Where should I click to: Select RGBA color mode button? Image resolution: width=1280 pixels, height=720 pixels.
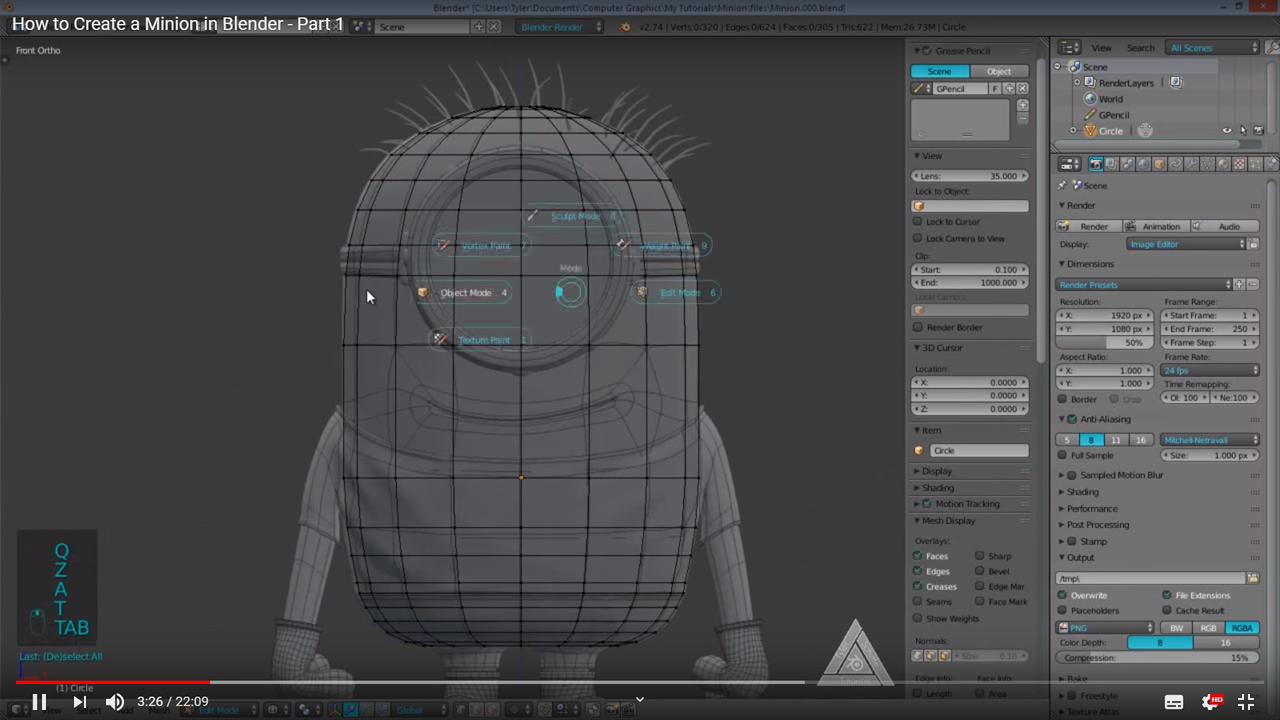point(1242,628)
